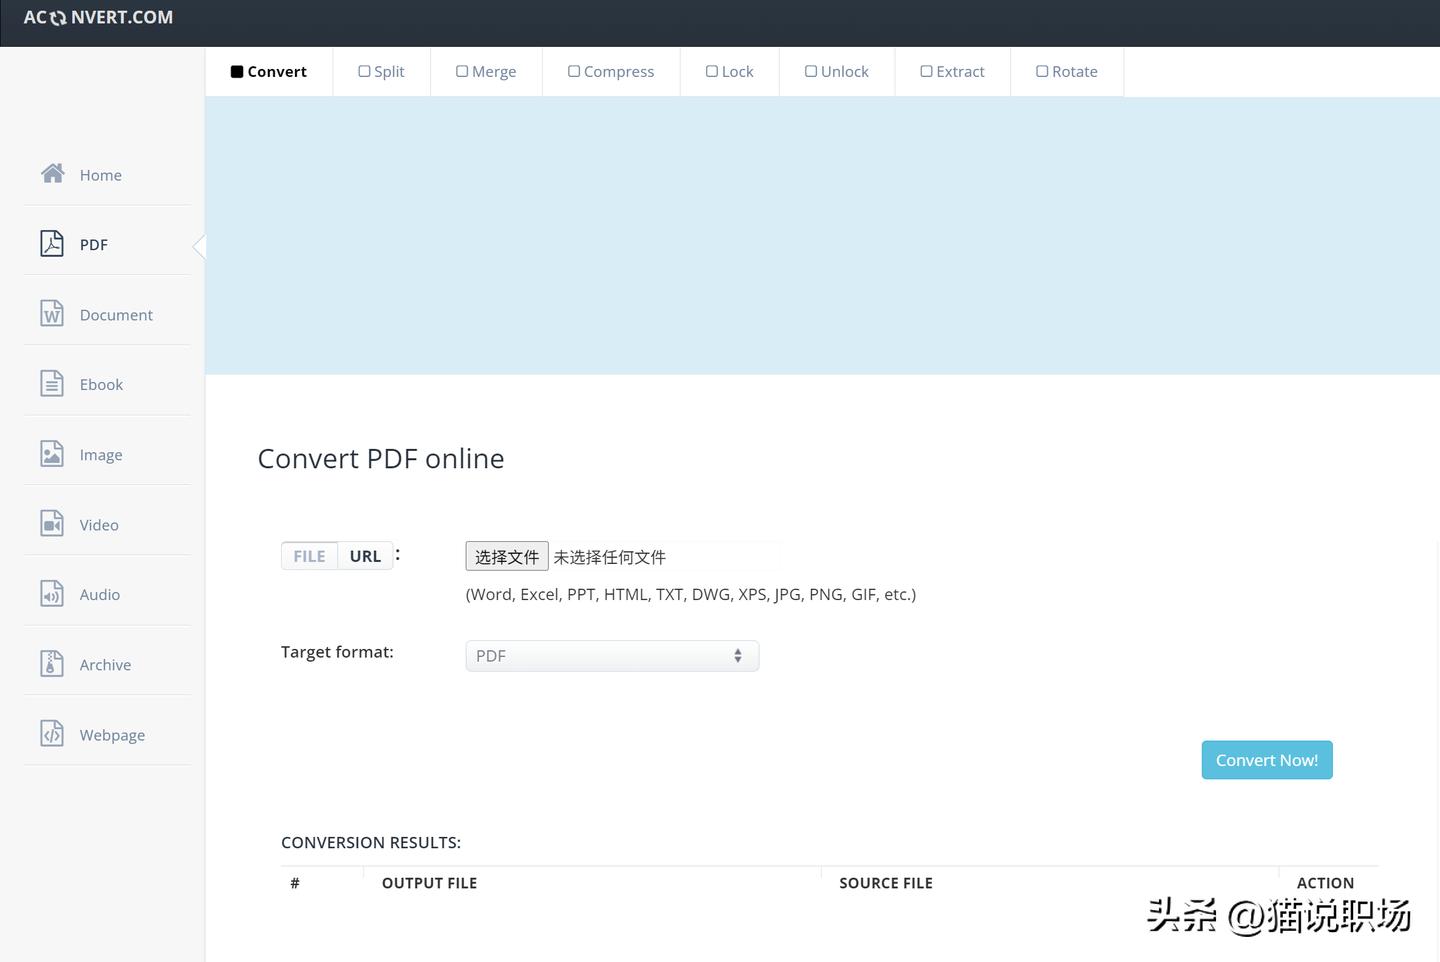Switch input mode to URL
Image resolution: width=1440 pixels, height=962 pixels.
365,556
